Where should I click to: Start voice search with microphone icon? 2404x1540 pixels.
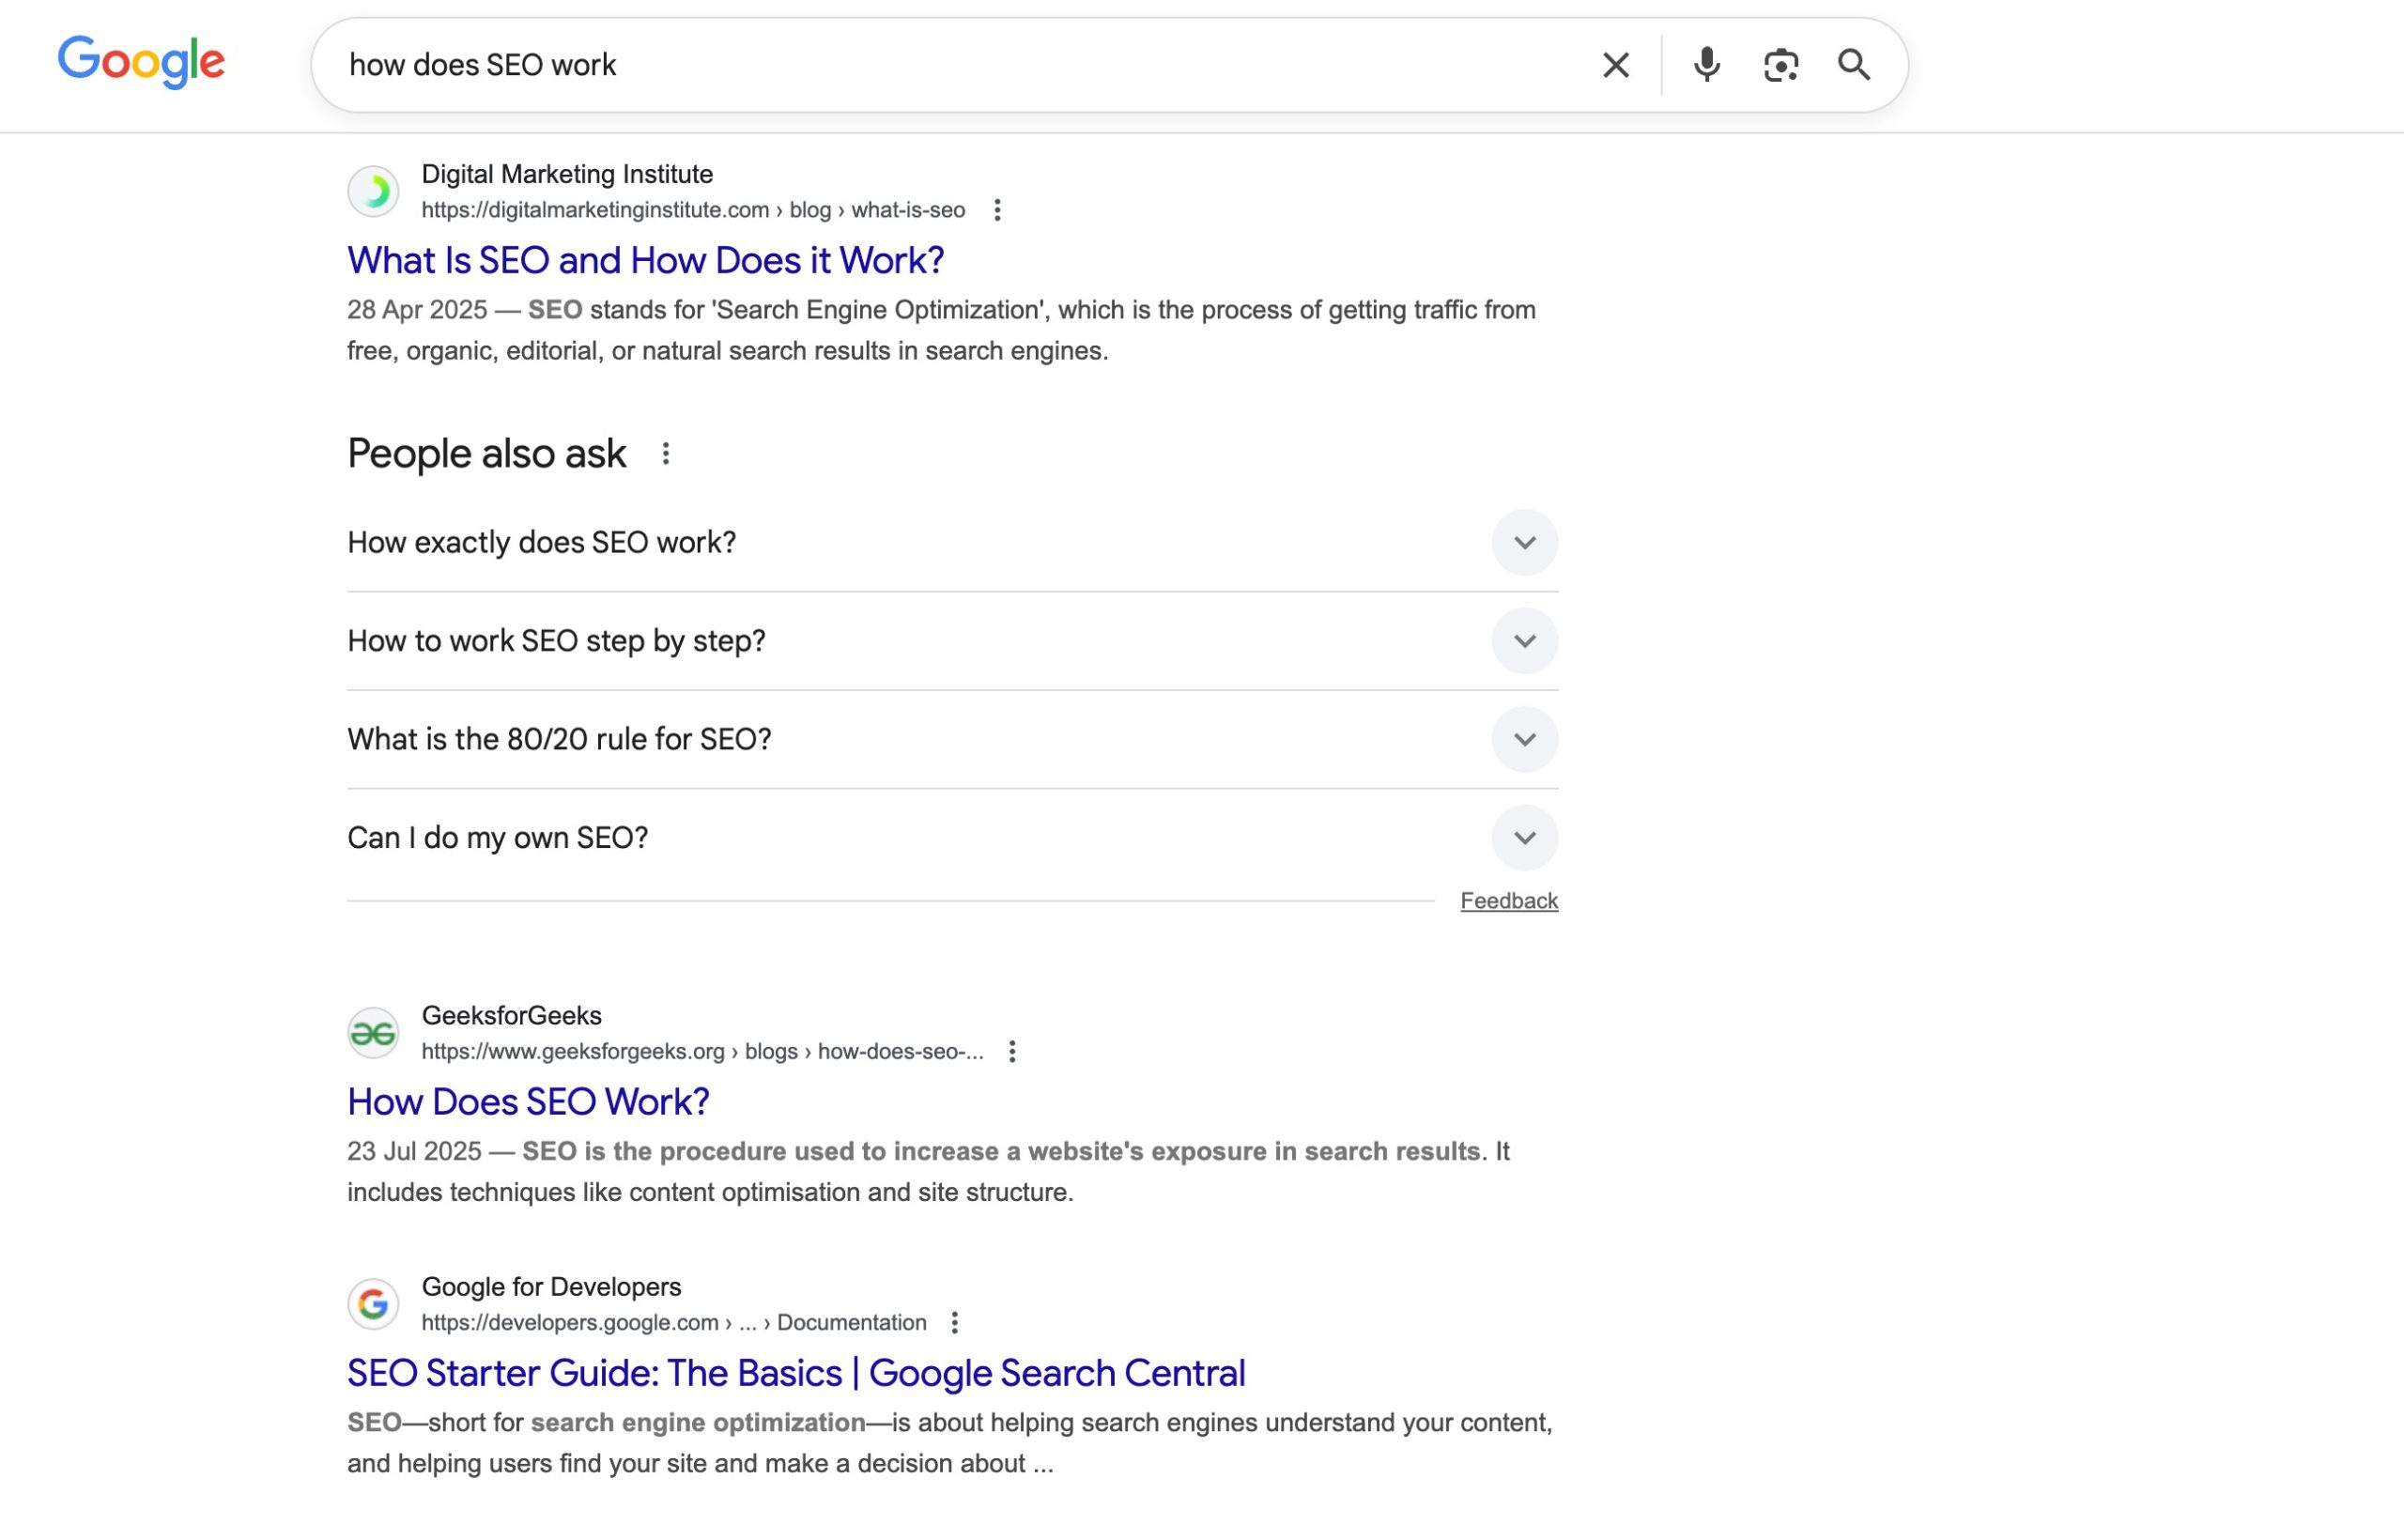tap(1706, 65)
